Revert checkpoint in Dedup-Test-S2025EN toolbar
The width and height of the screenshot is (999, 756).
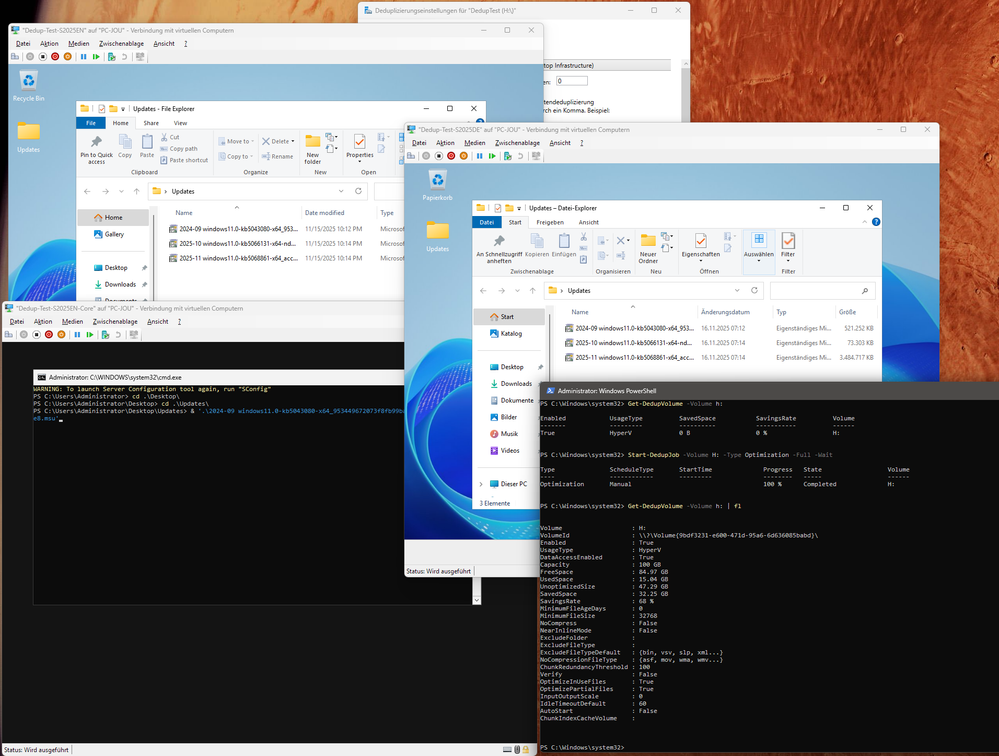[124, 57]
